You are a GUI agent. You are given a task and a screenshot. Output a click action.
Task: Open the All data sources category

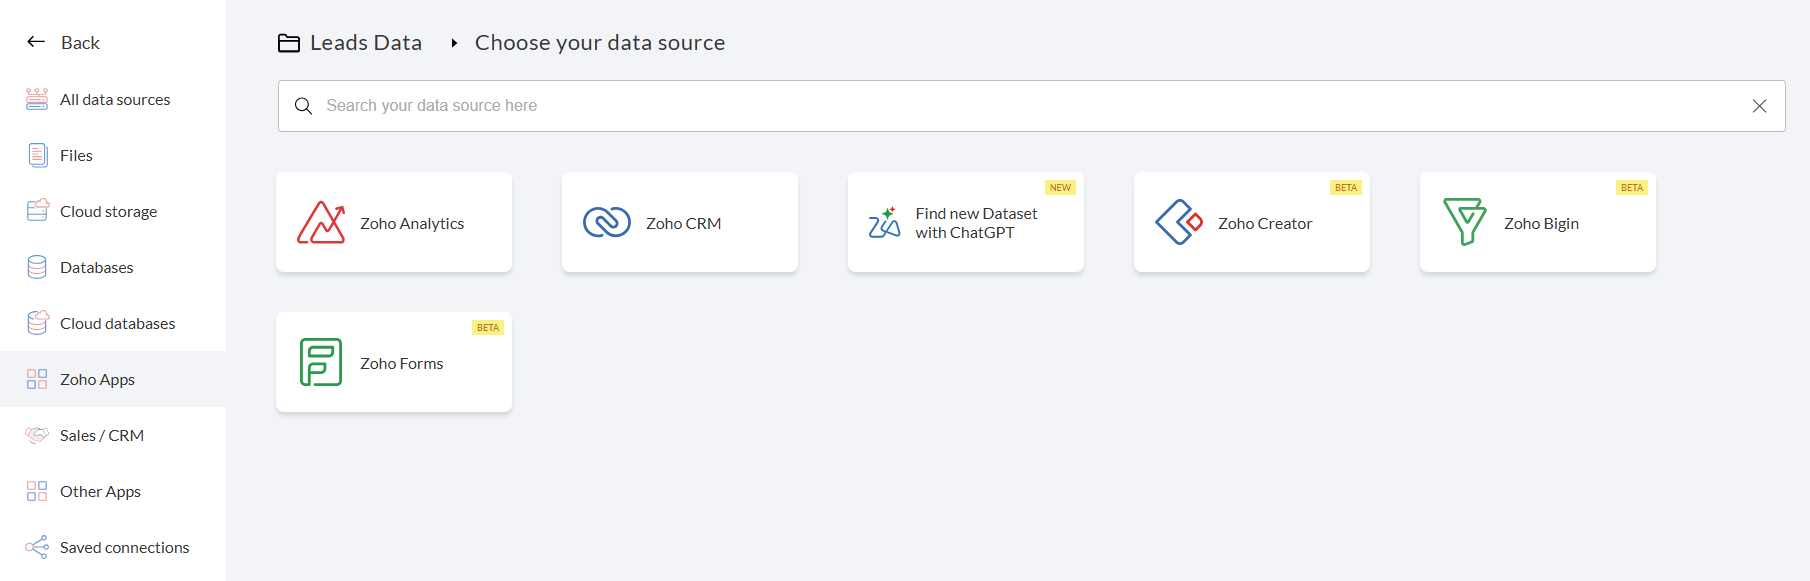pyautogui.click(x=114, y=100)
